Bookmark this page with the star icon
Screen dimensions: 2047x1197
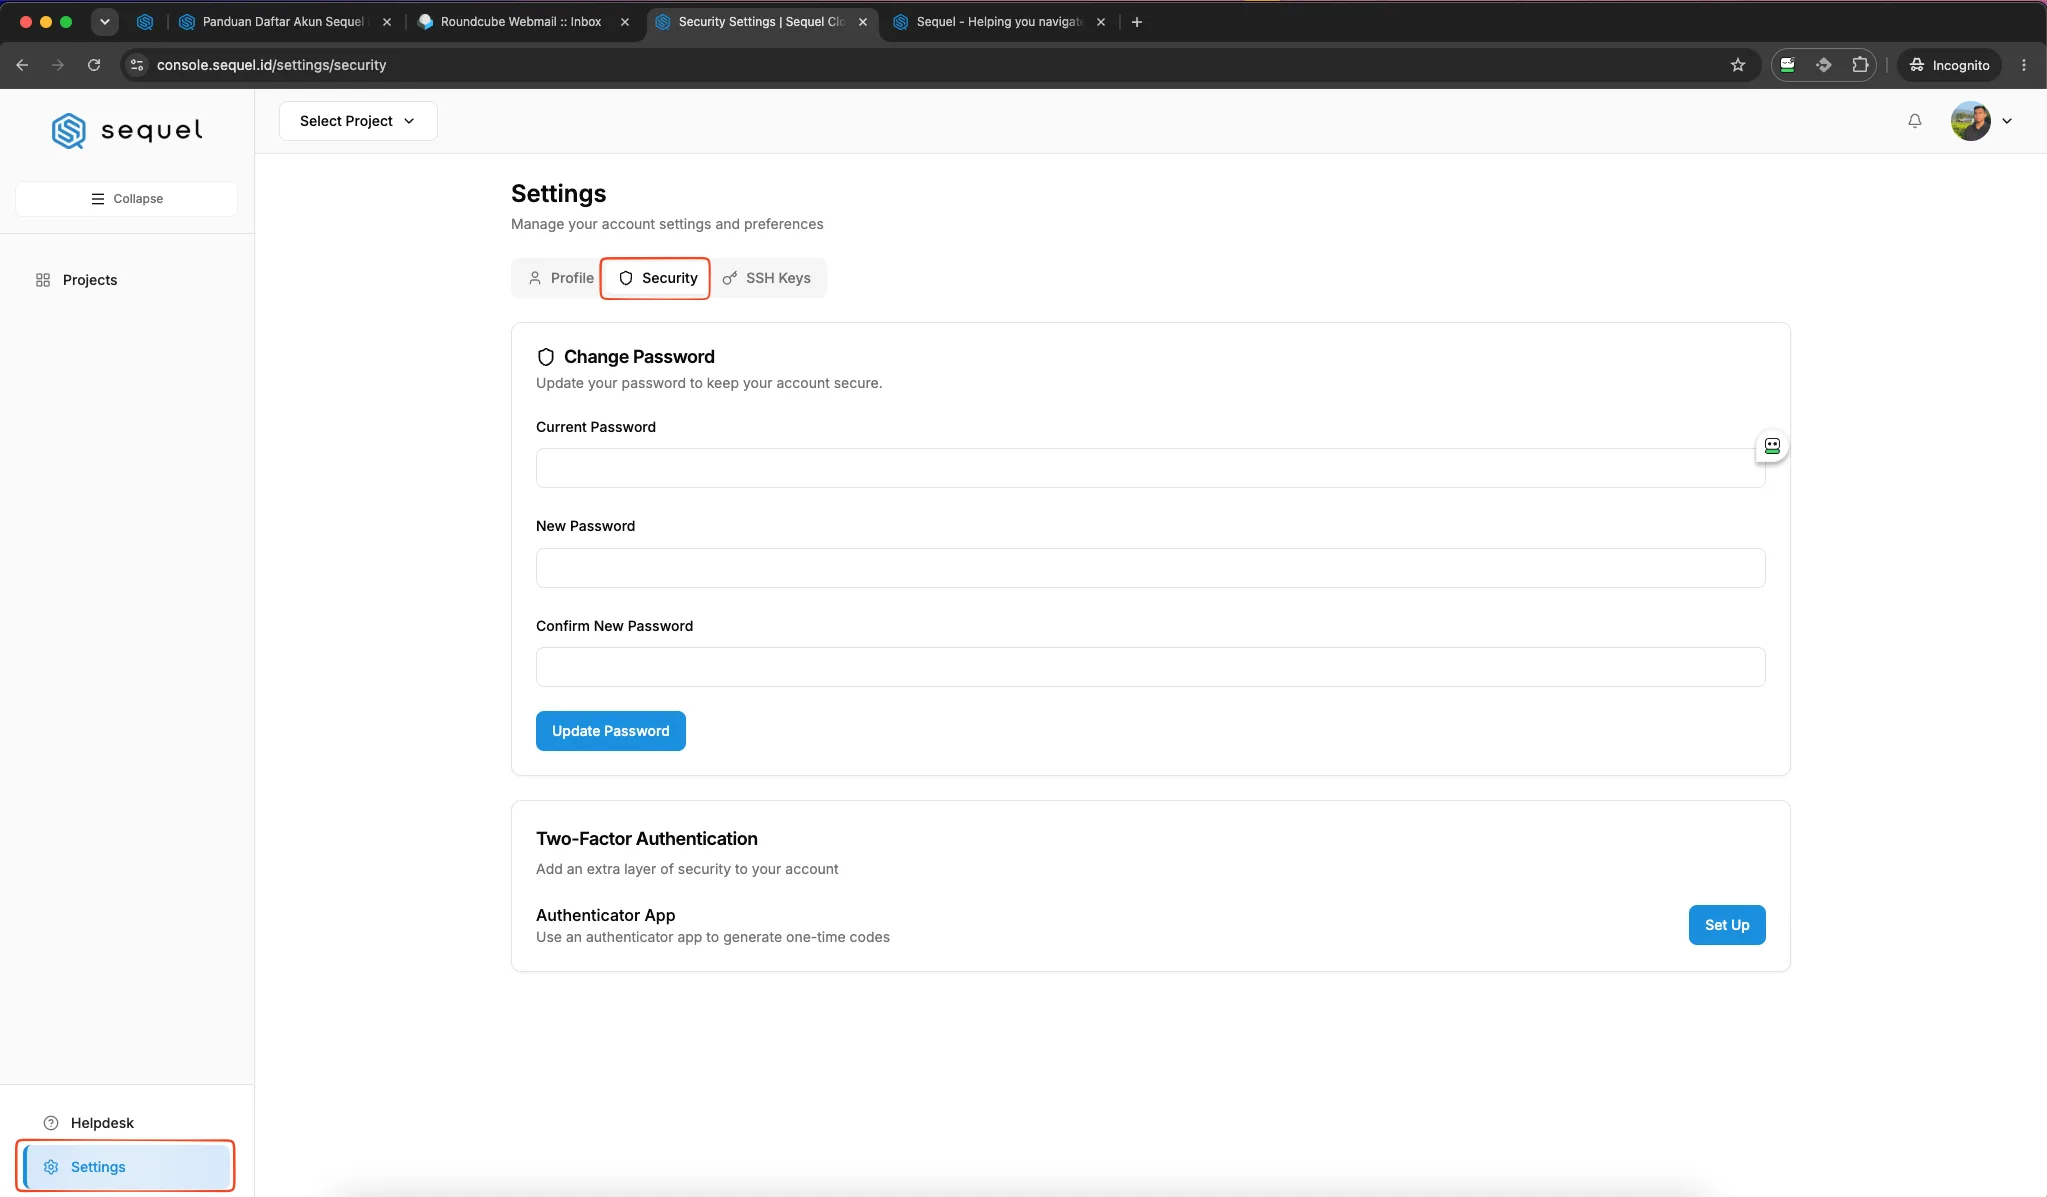(x=1737, y=65)
